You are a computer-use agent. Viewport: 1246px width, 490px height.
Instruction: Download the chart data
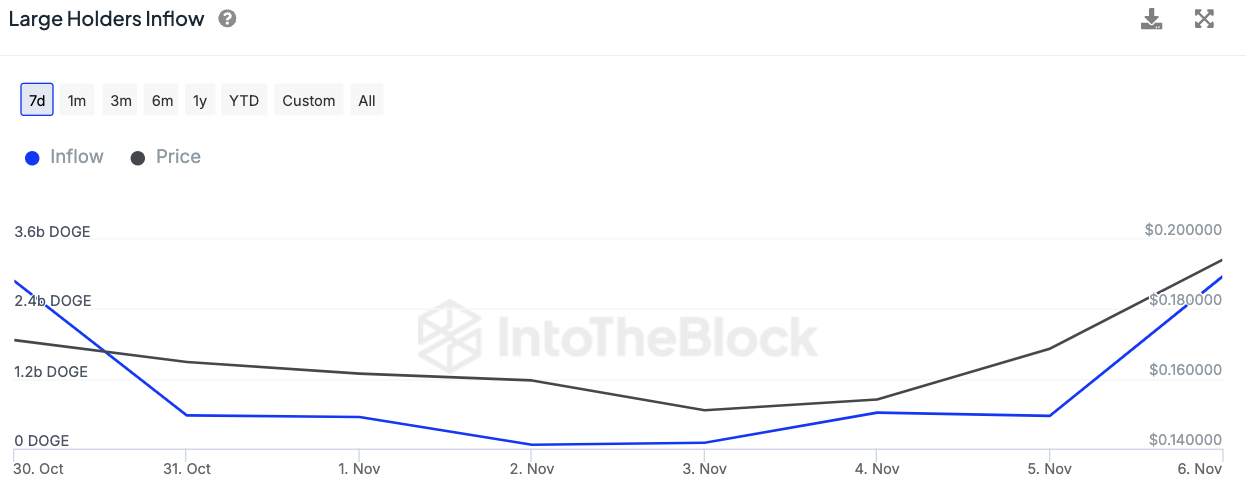(1152, 19)
